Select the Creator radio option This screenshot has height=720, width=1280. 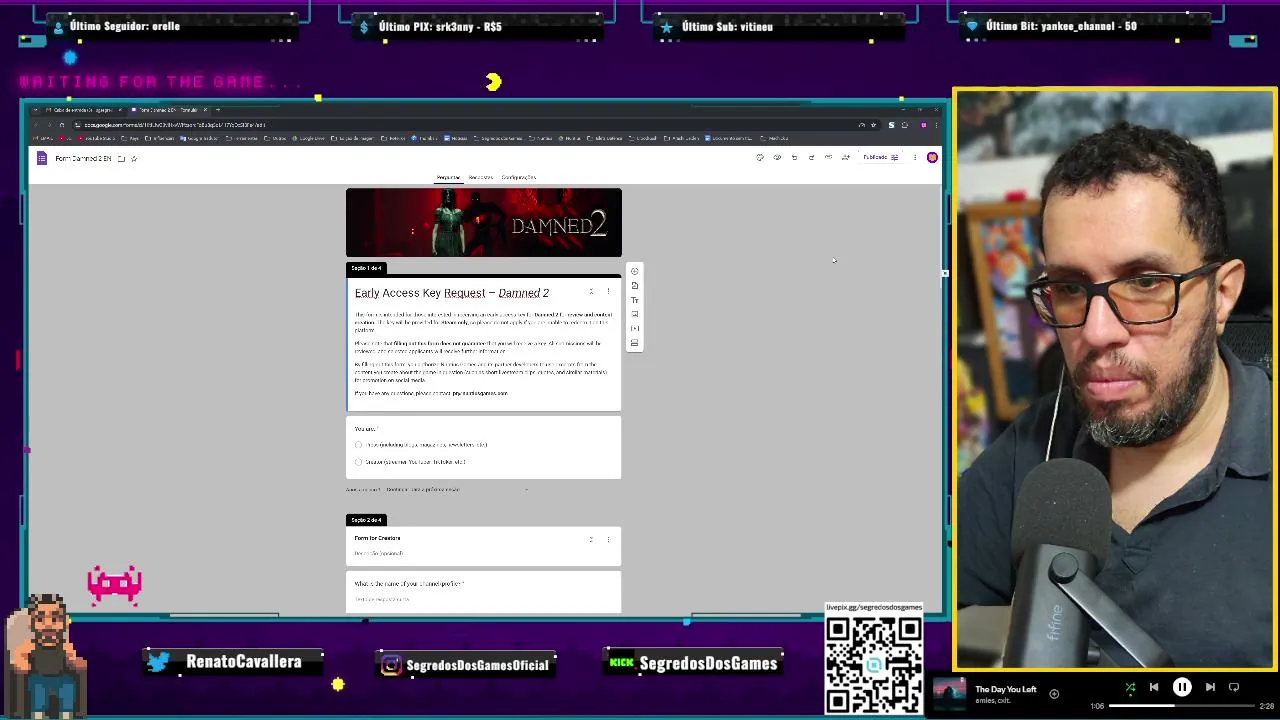click(359, 462)
